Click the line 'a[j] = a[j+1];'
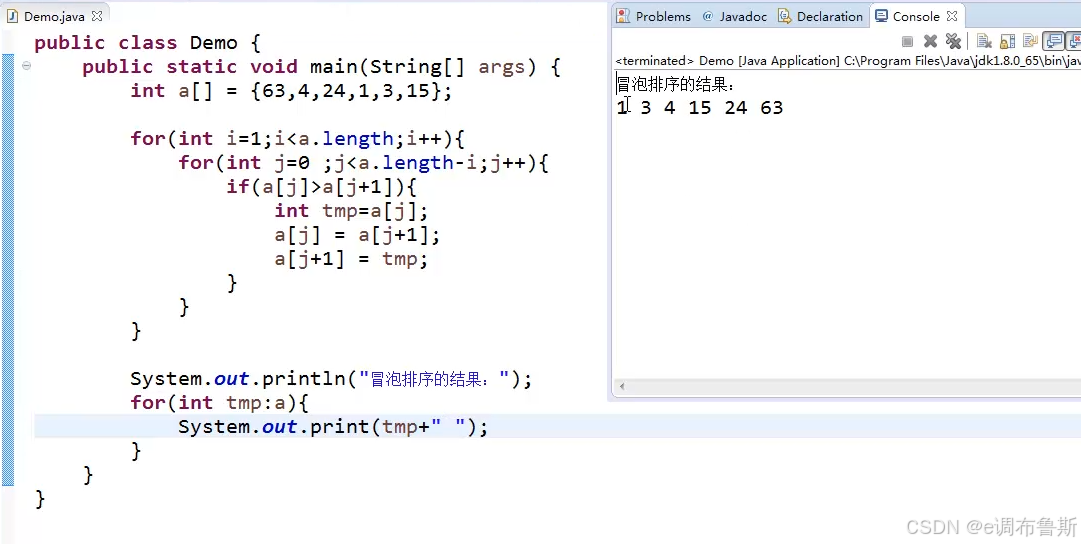 [357, 235]
